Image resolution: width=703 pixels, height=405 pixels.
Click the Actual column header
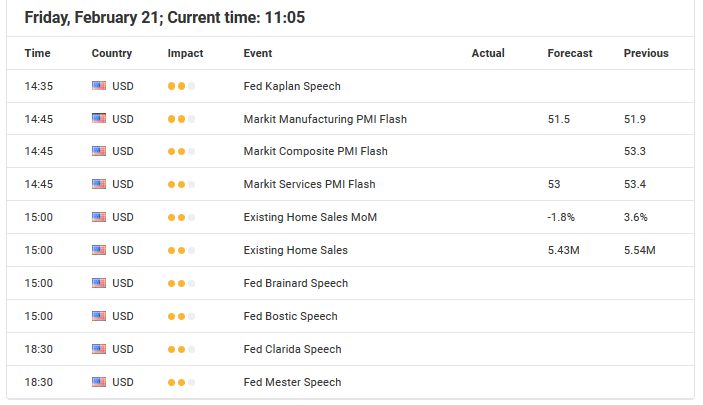(488, 53)
